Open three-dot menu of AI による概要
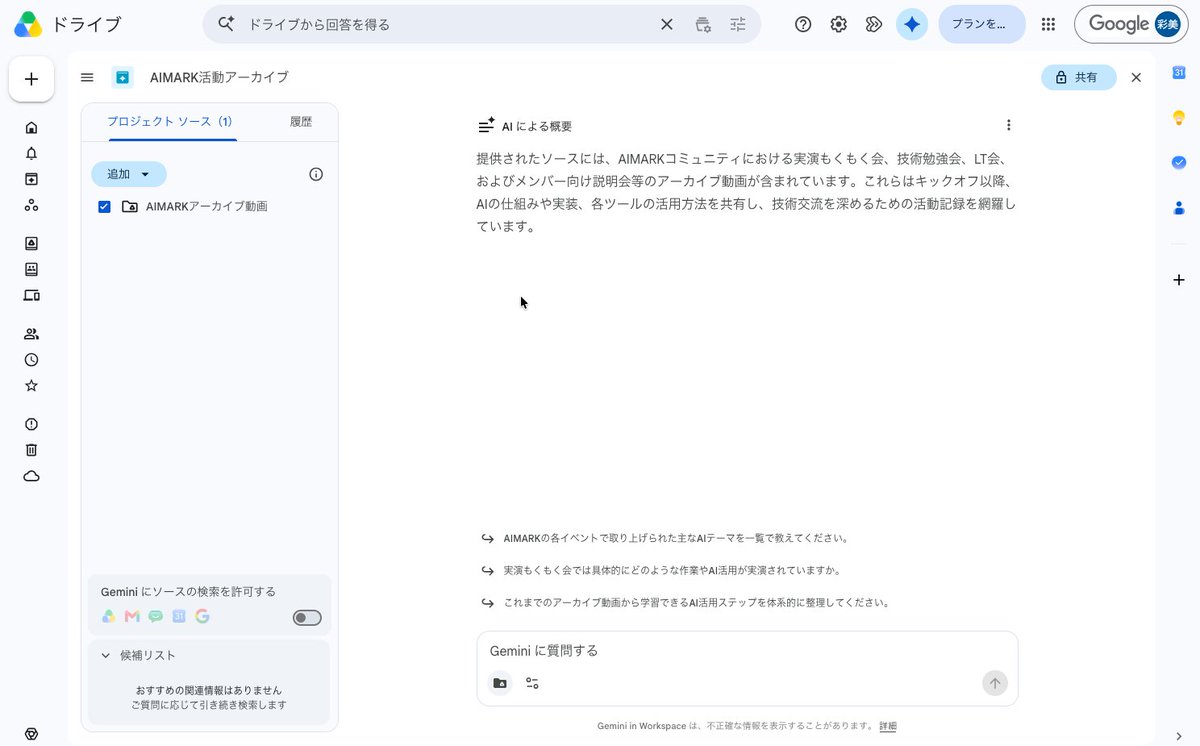The height and width of the screenshot is (746, 1200). pos(1008,125)
